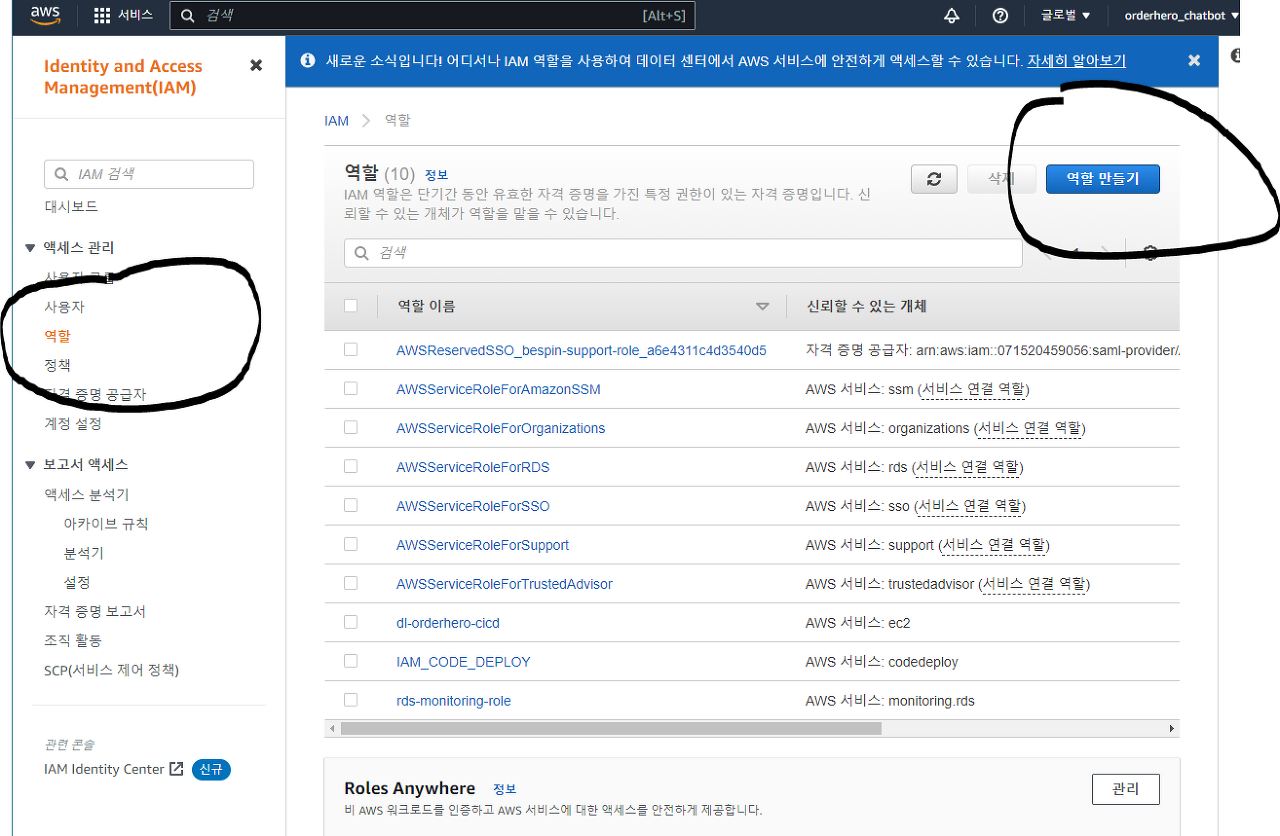The height and width of the screenshot is (836, 1280).
Task: Open the 정보 link beside Roles Anywhere
Action: (505, 789)
